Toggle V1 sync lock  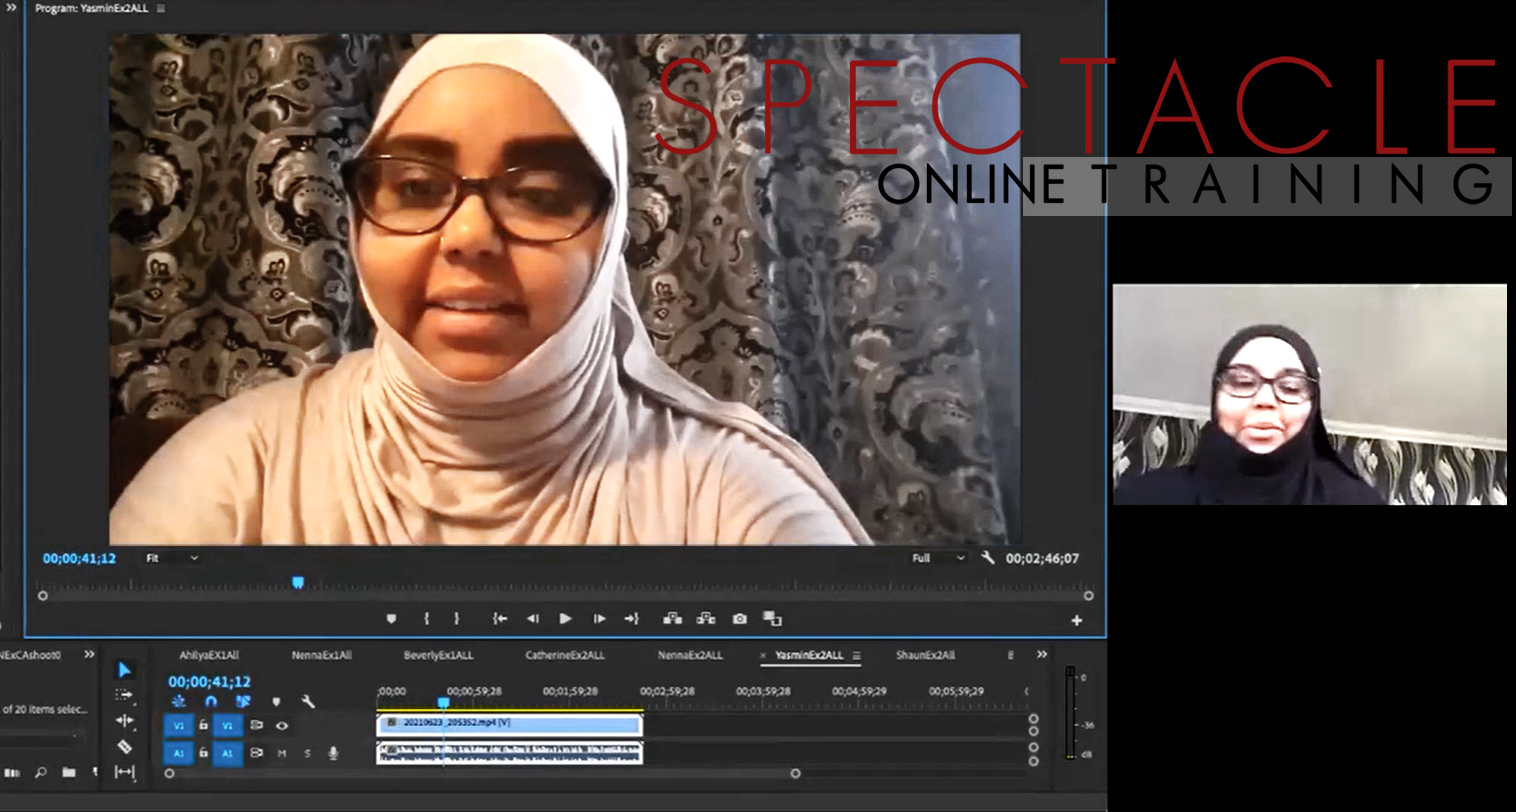[257, 725]
